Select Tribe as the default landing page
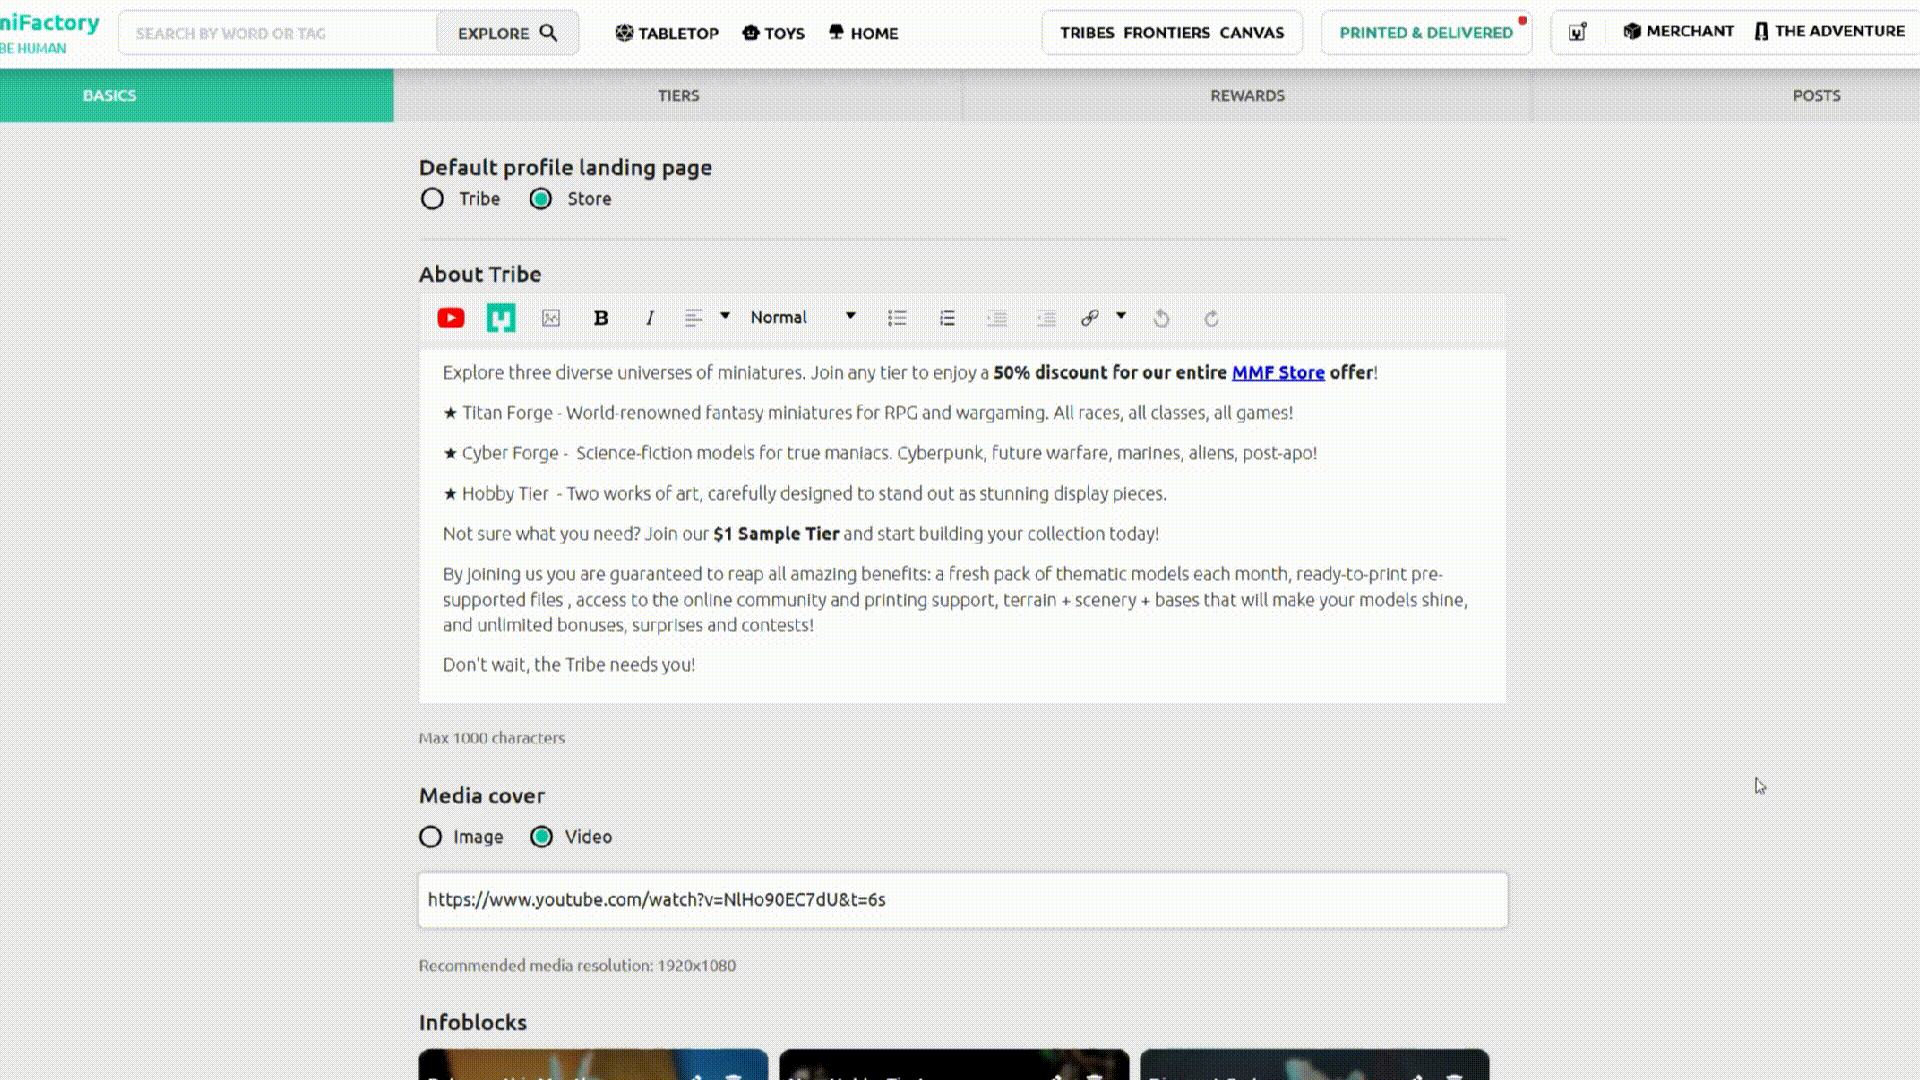 coord(432,199)
